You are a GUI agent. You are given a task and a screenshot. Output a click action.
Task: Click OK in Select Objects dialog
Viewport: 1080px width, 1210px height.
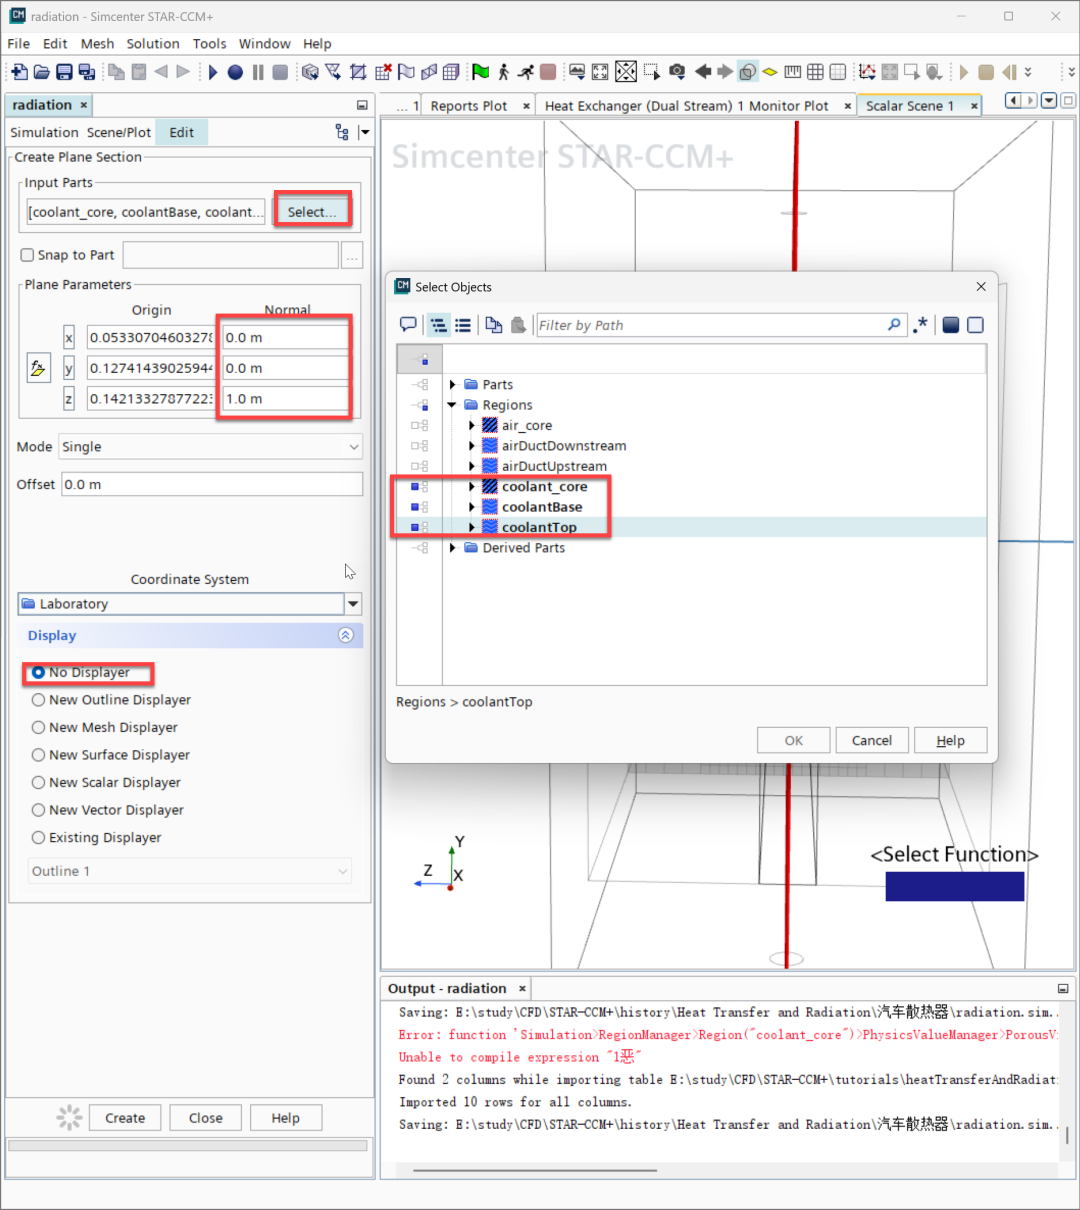click(794, 741)
